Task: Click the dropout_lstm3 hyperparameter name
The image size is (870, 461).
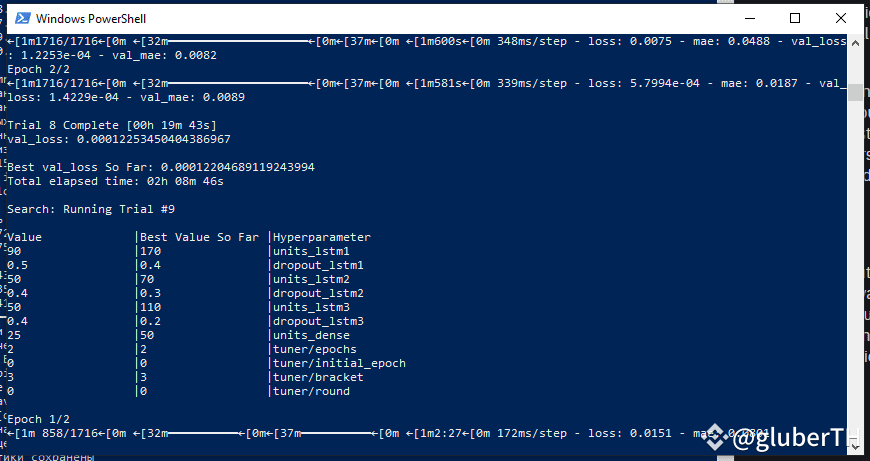Action: (318, 321)
